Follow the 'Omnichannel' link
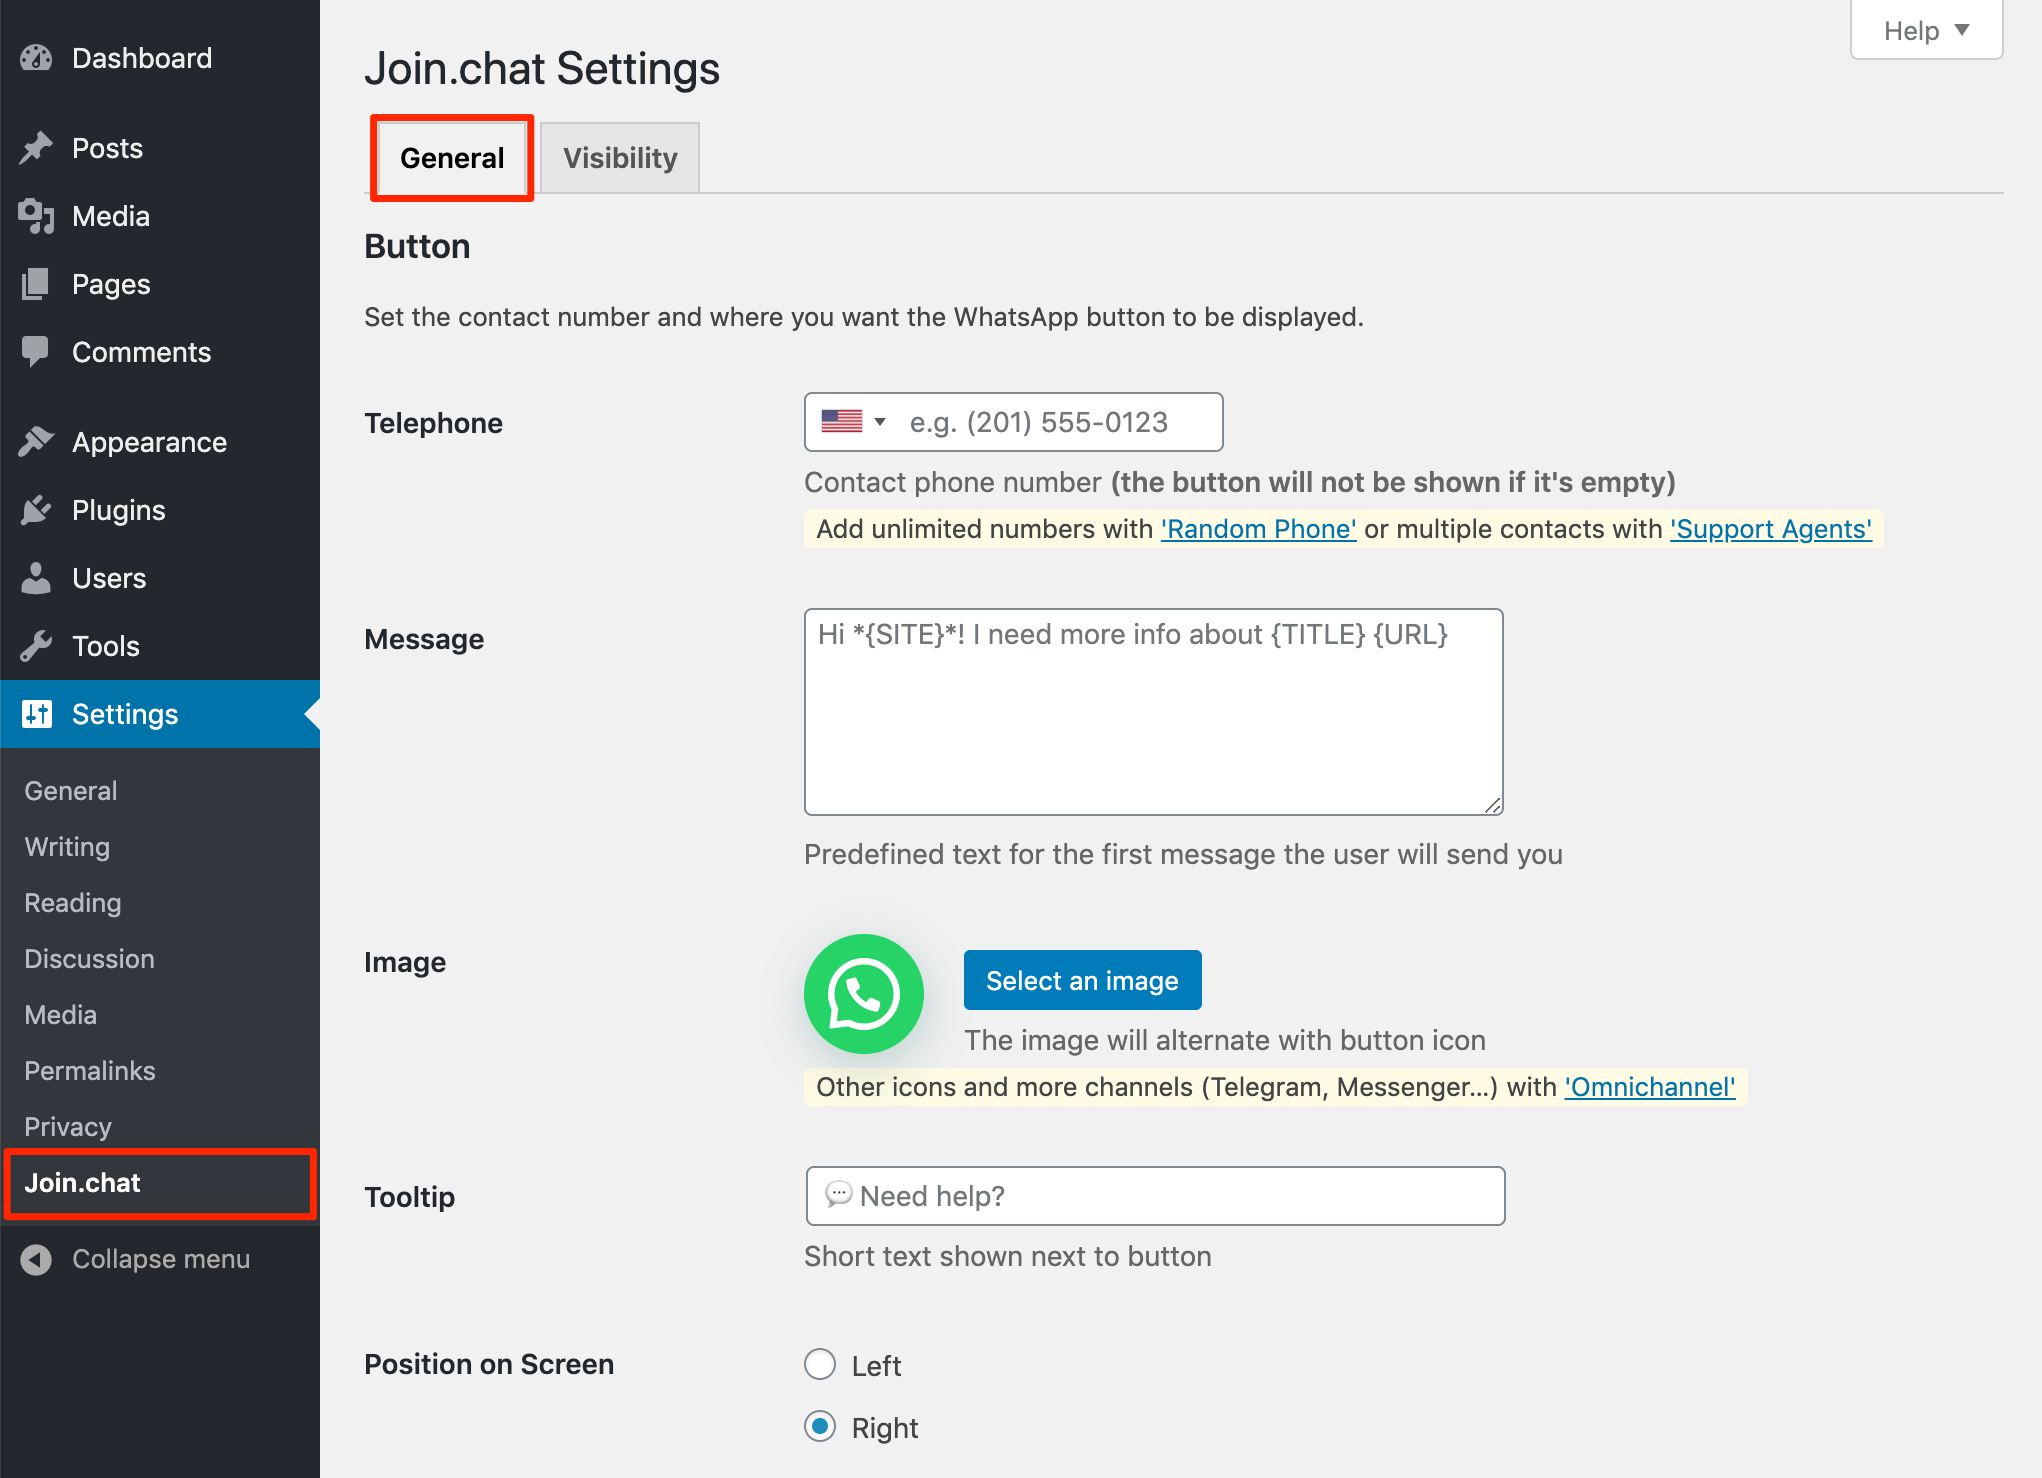Viewport: 2042px width, 1478px height. tap(1650, 1087)
